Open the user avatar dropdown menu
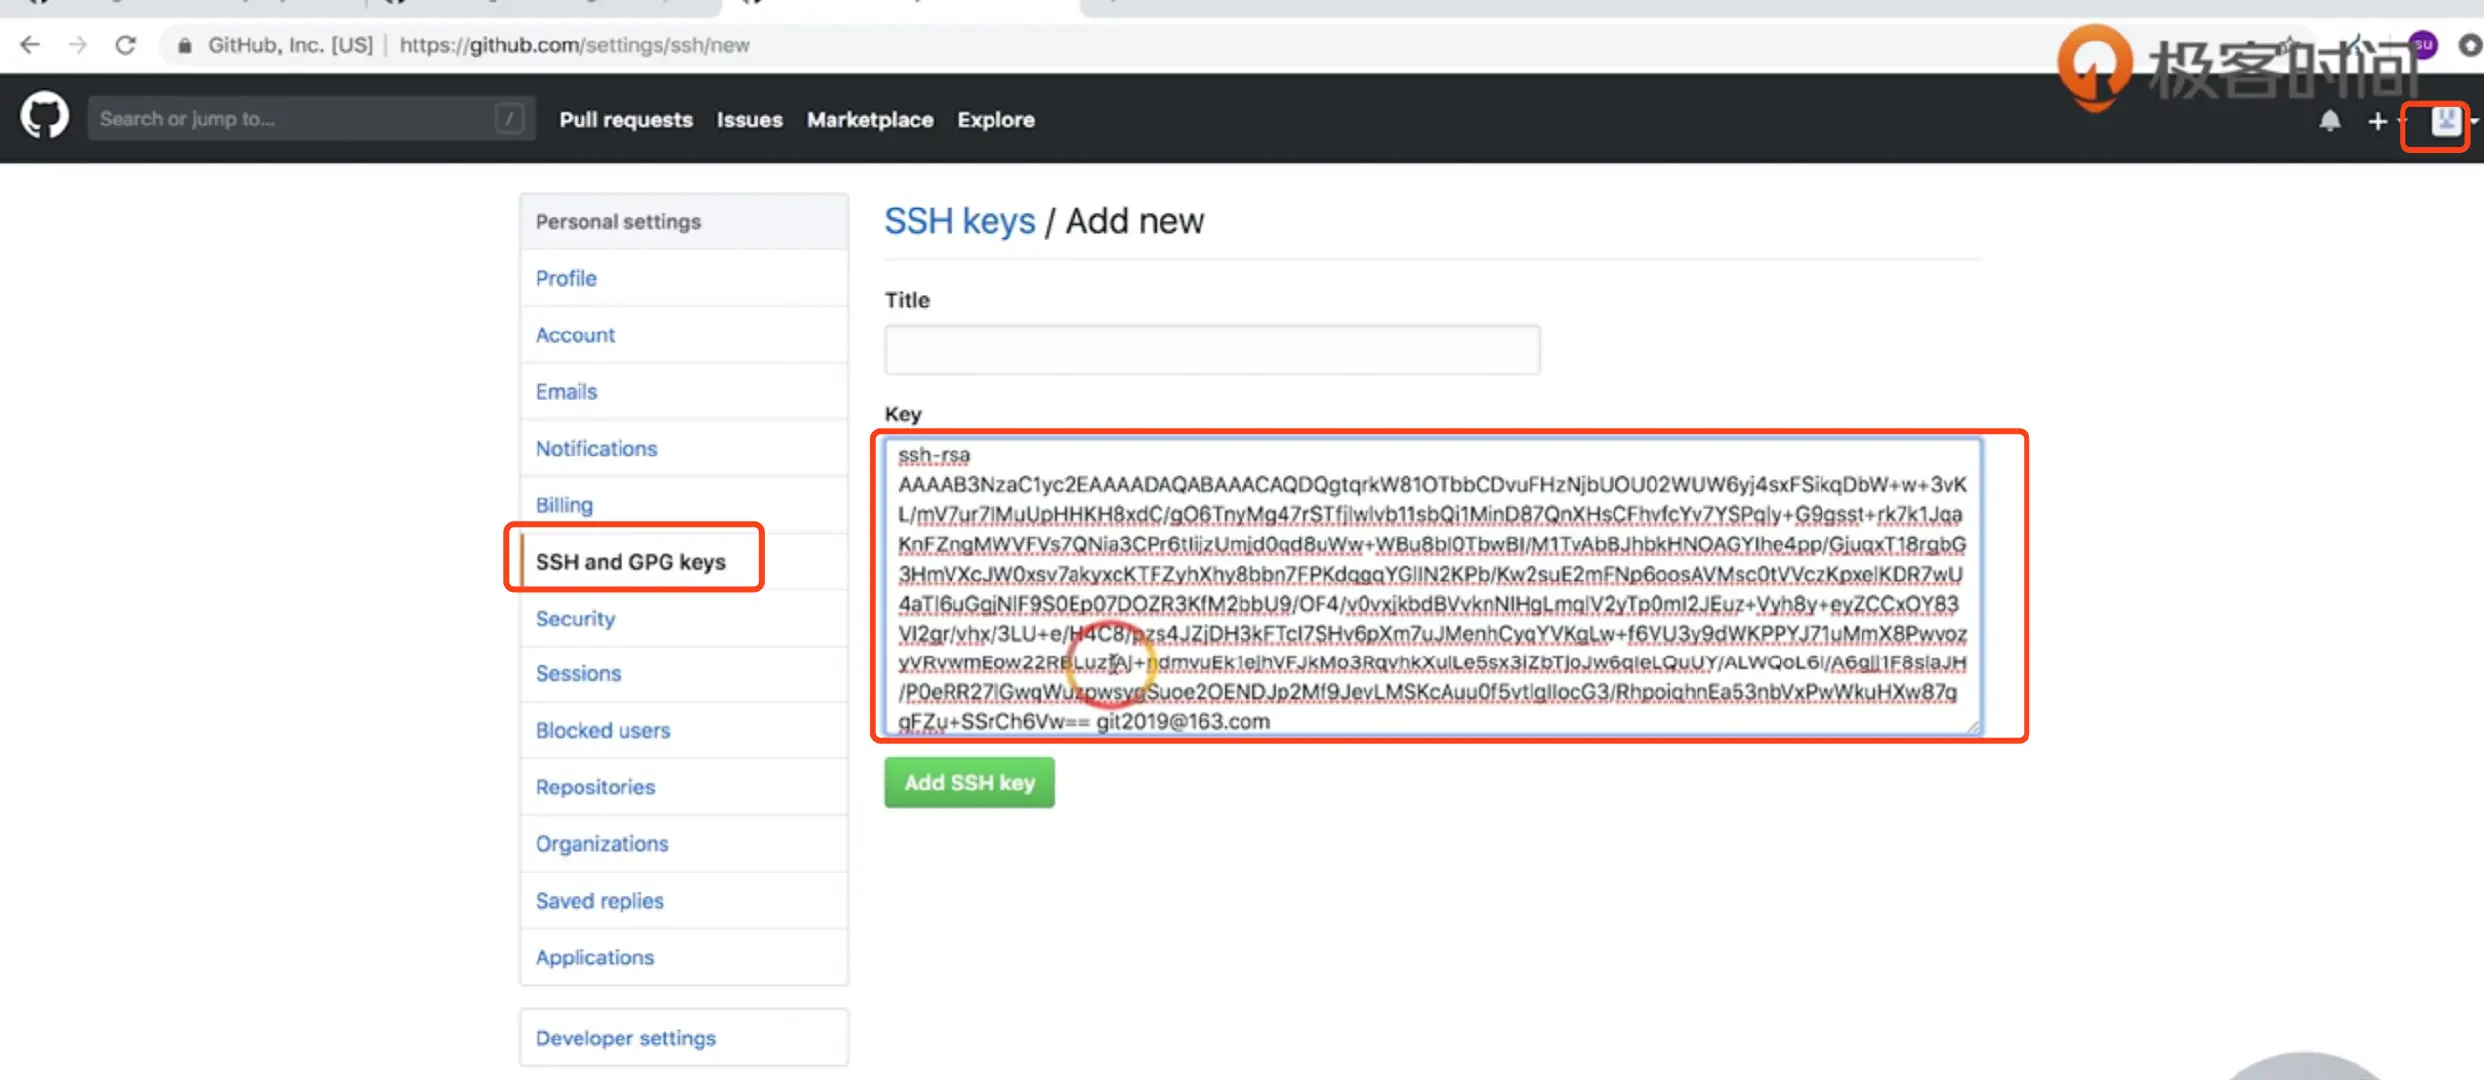The width and height of the screenshot is (2484, 1080). [x=2445, y=122]
